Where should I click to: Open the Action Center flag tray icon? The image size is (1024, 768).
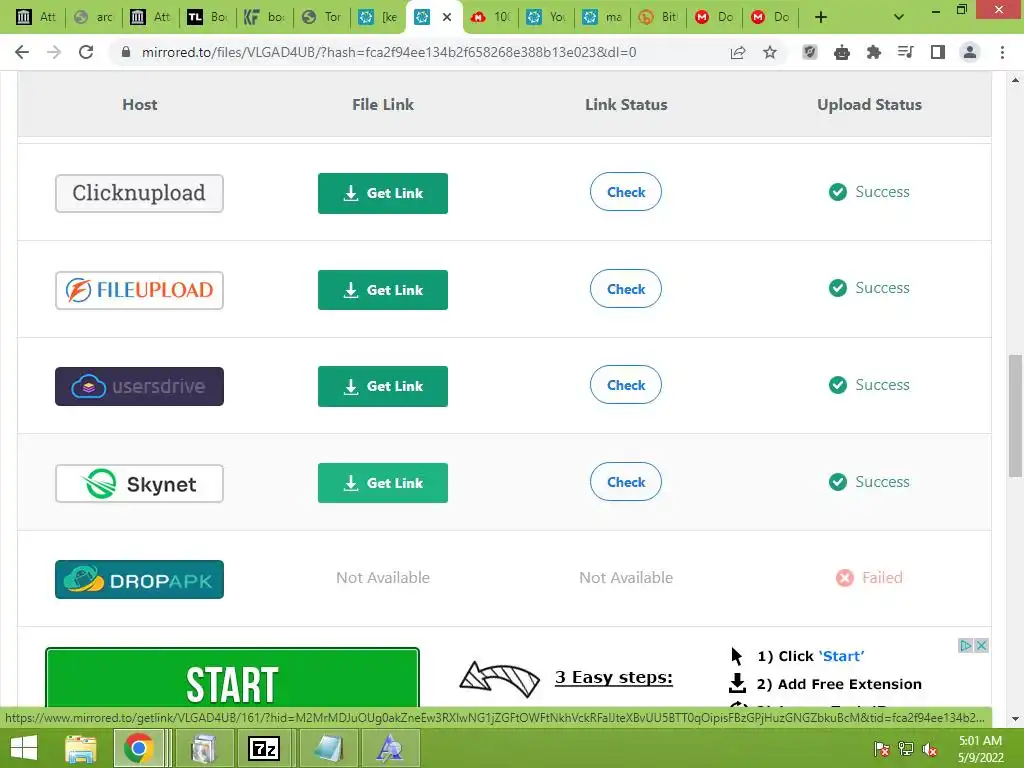pos(882,749)
